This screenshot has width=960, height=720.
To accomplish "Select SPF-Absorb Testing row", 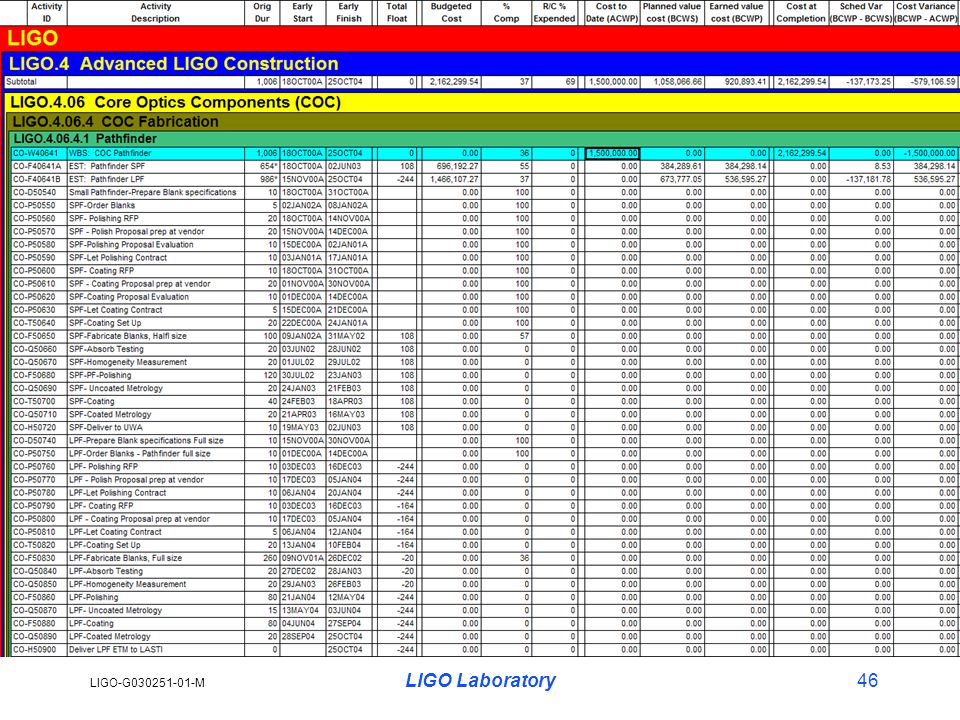I will click(x=486, y=349).
